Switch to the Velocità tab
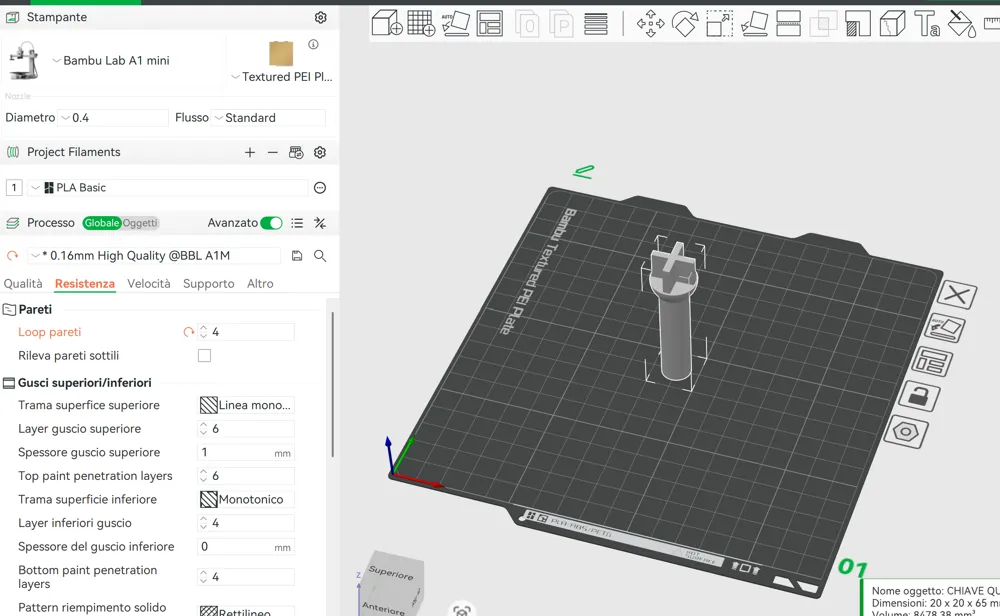 149,284
